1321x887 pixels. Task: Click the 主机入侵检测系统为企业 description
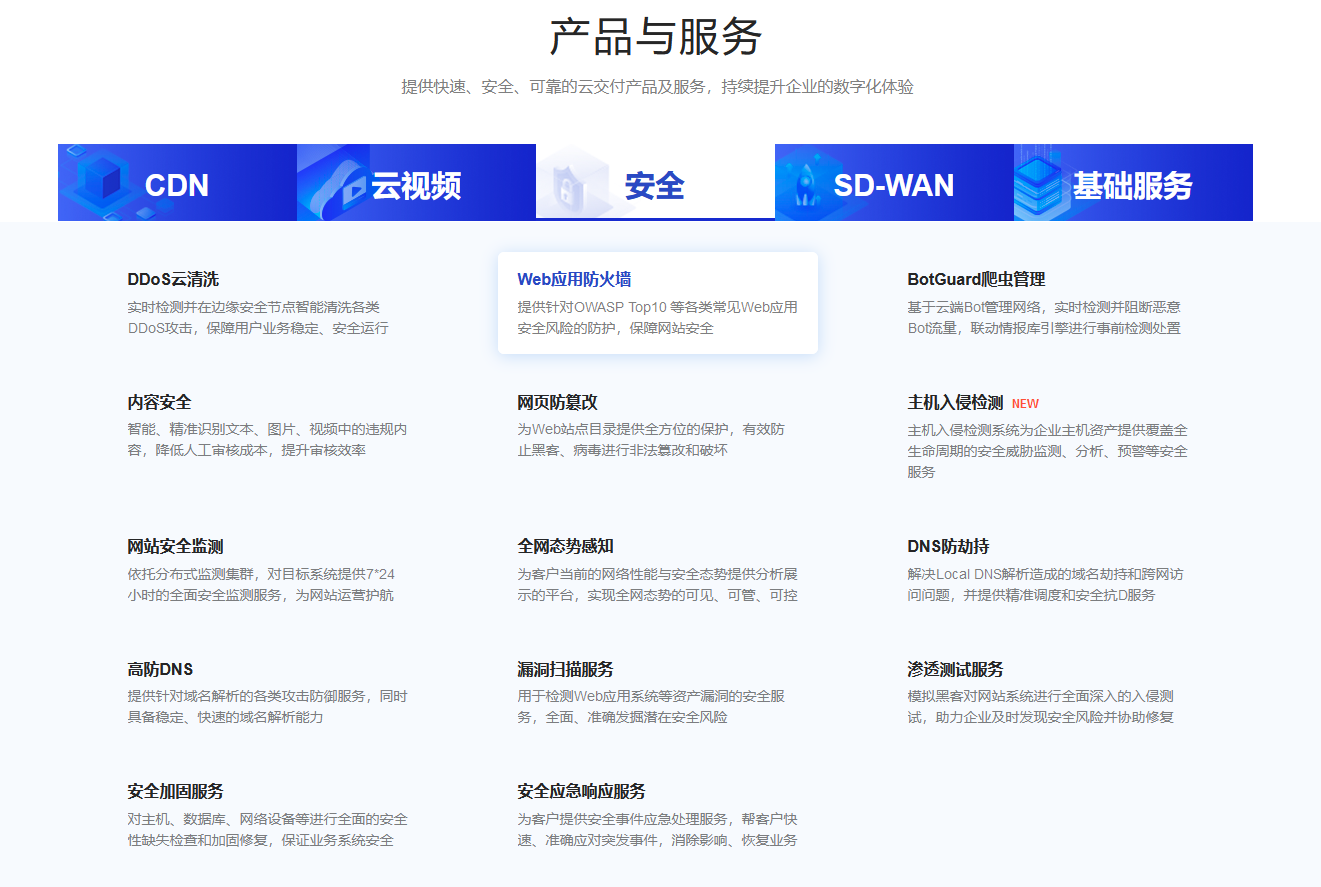coord(1047,451)
